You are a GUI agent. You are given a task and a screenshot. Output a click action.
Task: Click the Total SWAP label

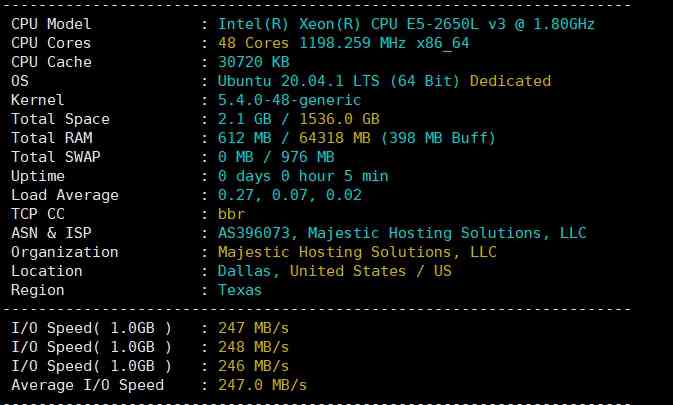click(55, 157)
